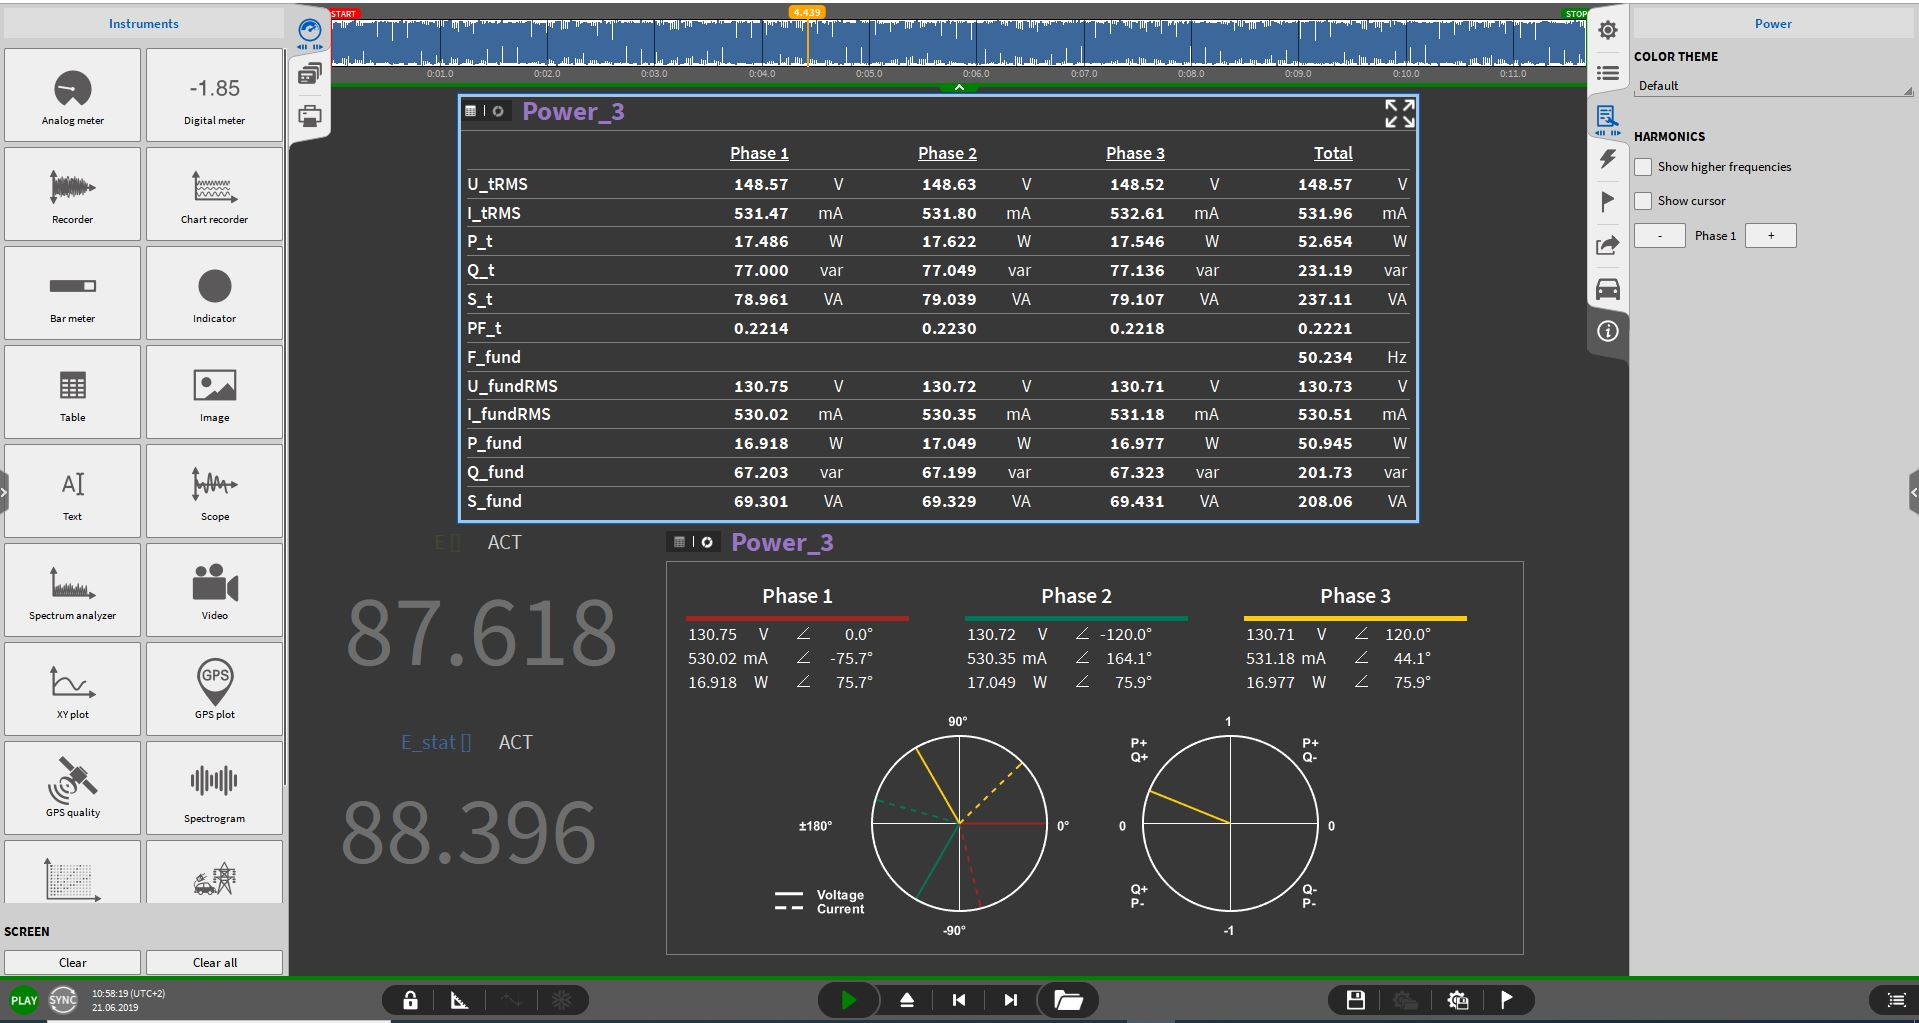Open the info icon in right sidebar
1919x1023 pixels.
coord(1608,331)
